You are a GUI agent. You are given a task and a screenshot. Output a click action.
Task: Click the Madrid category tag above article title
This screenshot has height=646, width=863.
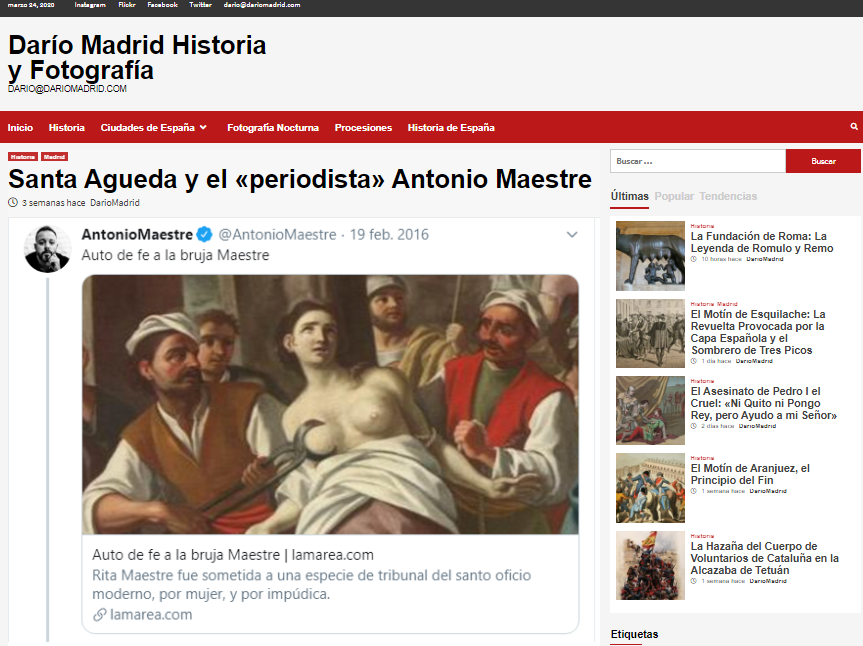click(x=54, y=157)
